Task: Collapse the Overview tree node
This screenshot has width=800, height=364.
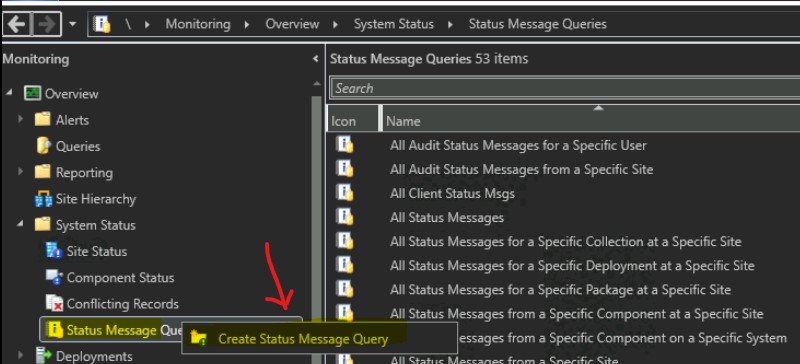Action: 10,94
